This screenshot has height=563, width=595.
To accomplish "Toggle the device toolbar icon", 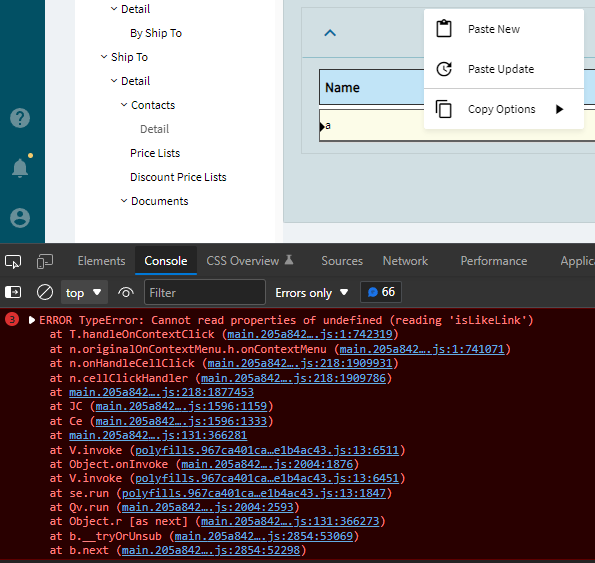I will coord(45,261).
